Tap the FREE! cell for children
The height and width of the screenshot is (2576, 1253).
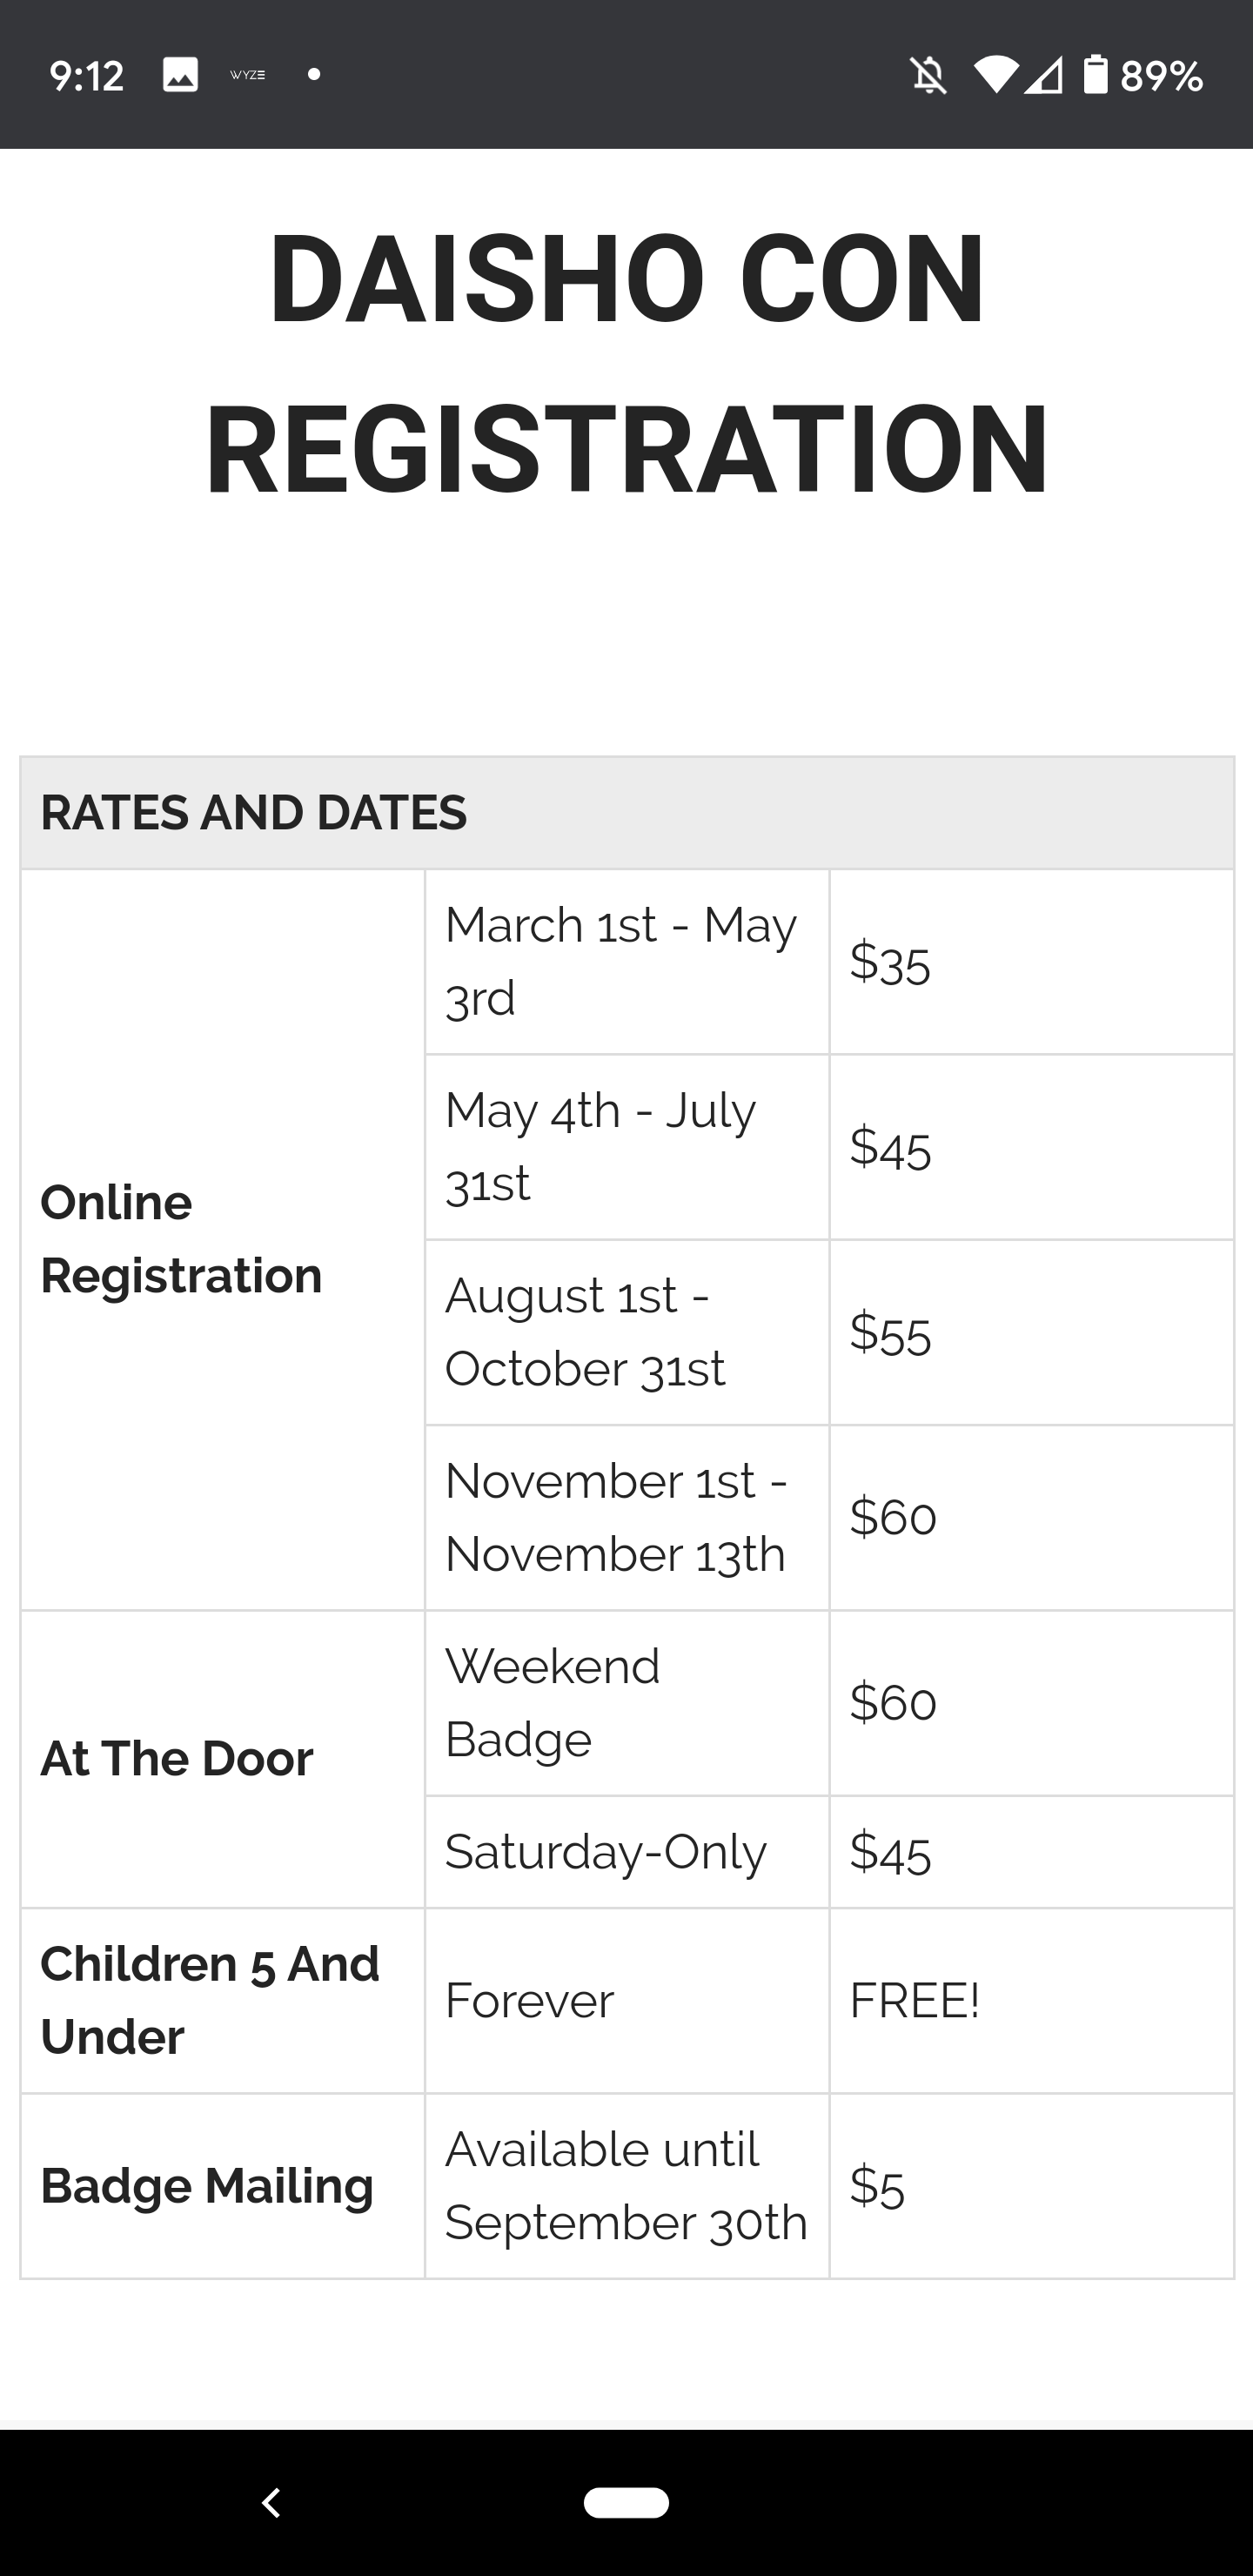[x=1031, y=2001]
